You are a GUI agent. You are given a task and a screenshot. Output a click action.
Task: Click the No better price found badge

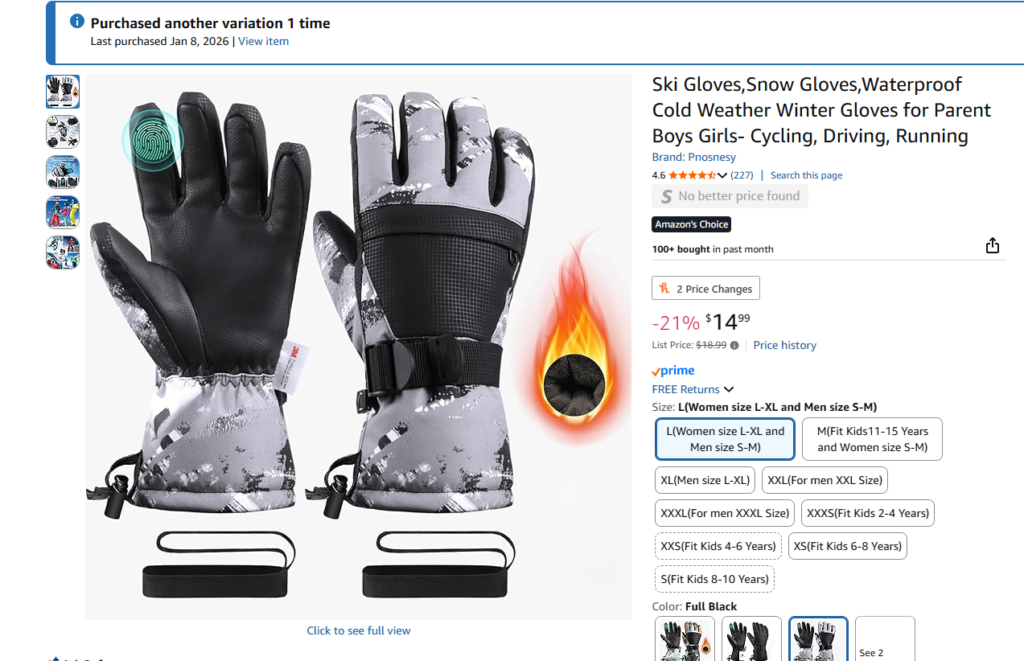pos(729,196)
